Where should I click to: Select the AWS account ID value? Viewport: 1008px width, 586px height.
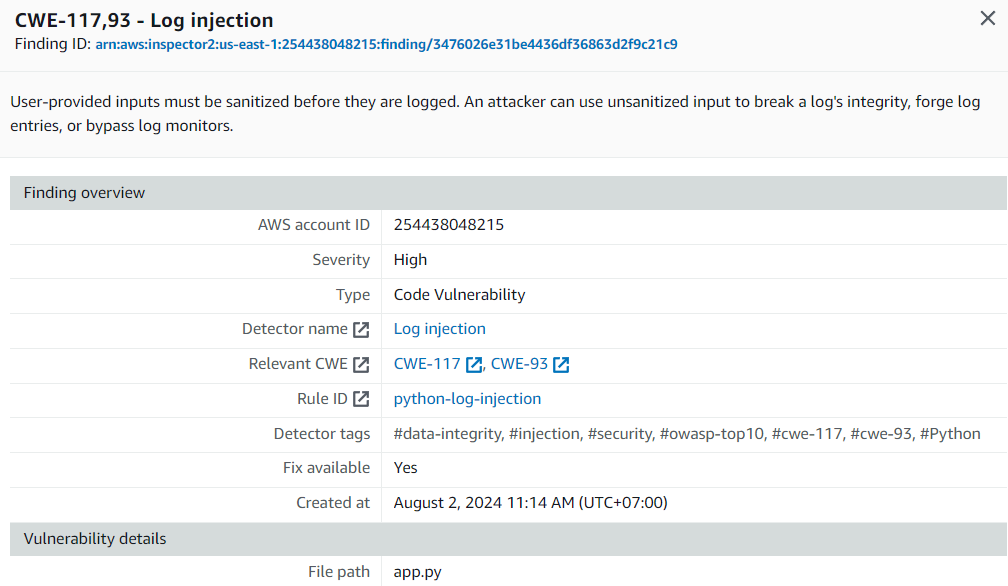449,225
